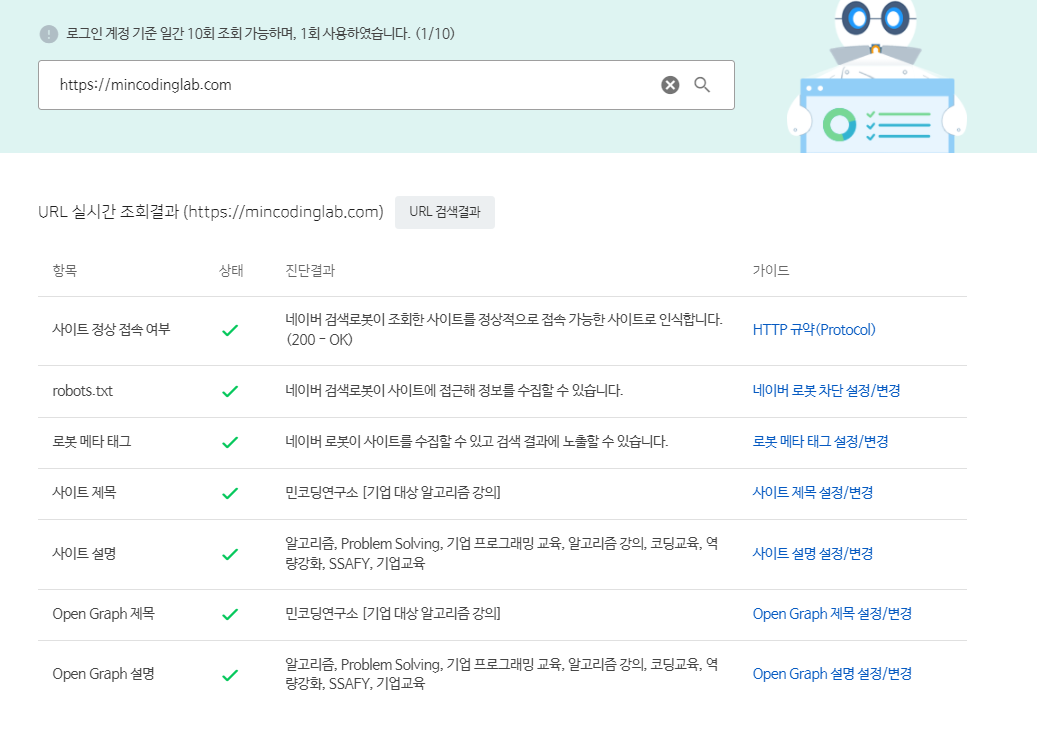The width and height of the screenshot is (1037, 733).
Task: Open HTTP 규약(Protocol) guide link
Action: point(814,329)
